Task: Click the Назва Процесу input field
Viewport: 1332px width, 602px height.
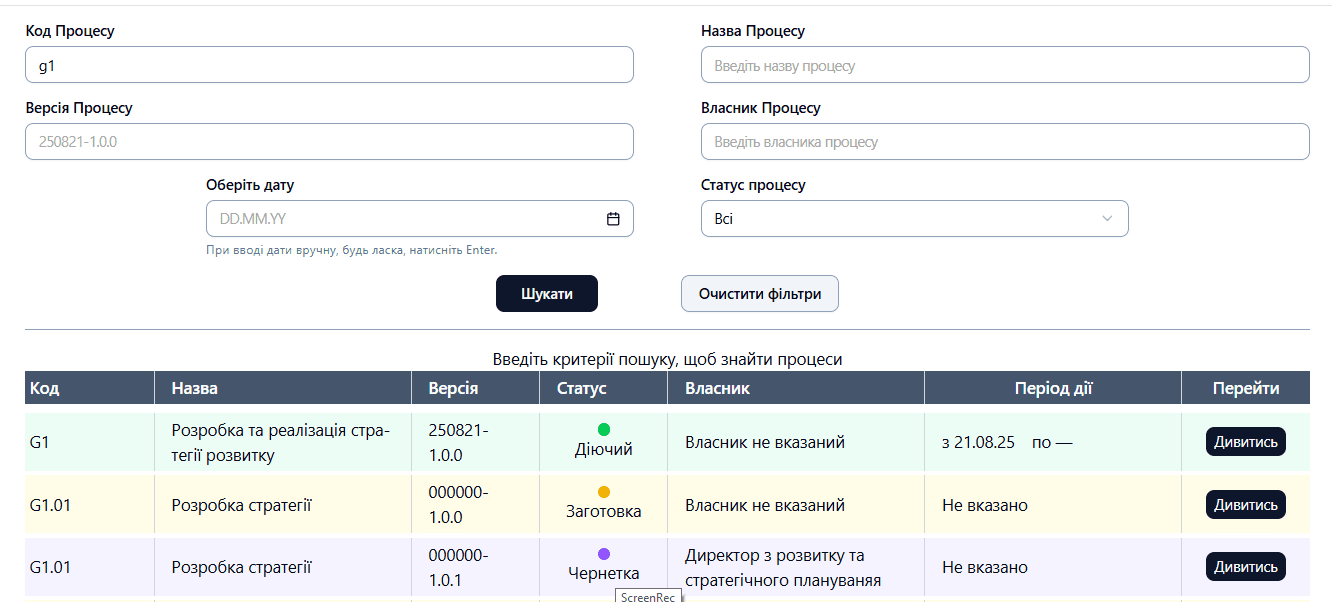Action: point(1004,65)
